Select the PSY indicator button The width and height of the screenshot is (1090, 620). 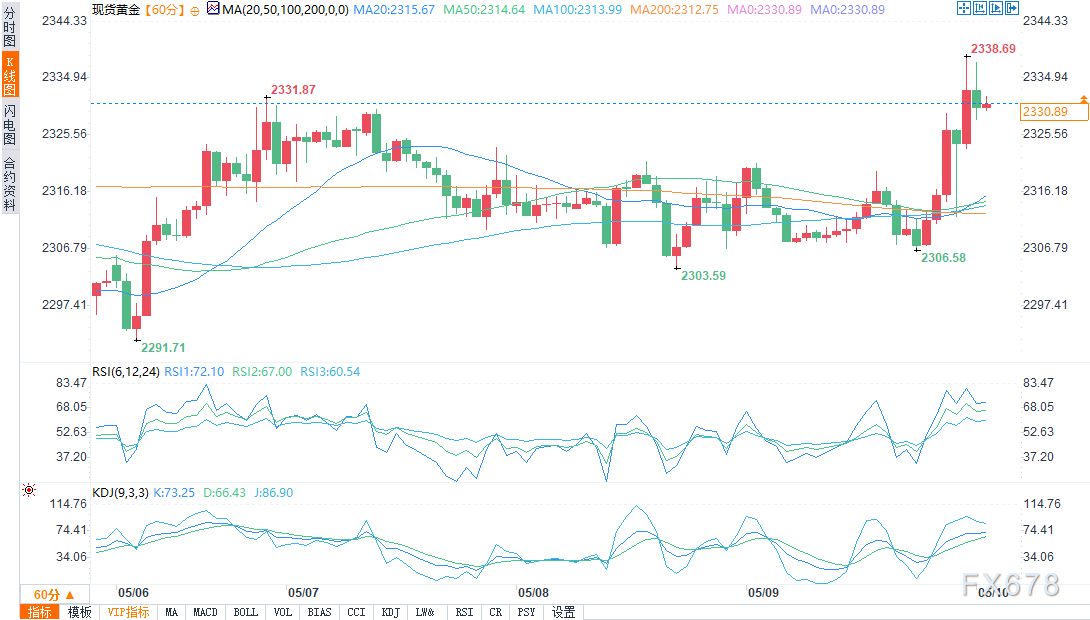click(526, 612)
